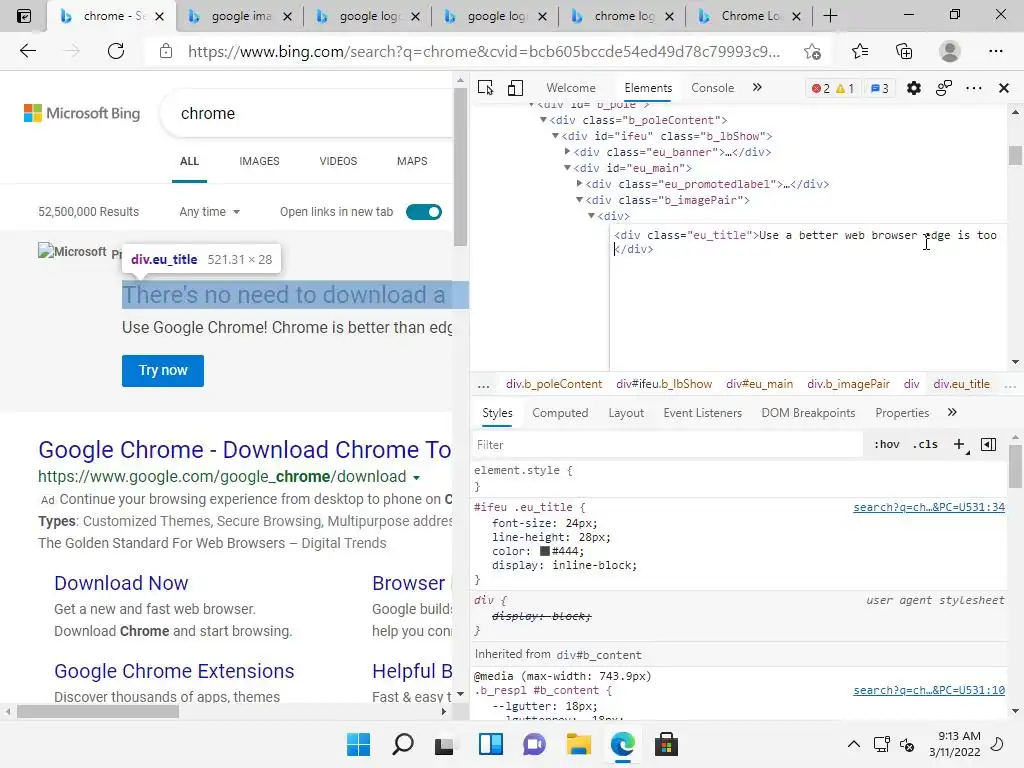Open the Layout pane tab

[626, 413]
